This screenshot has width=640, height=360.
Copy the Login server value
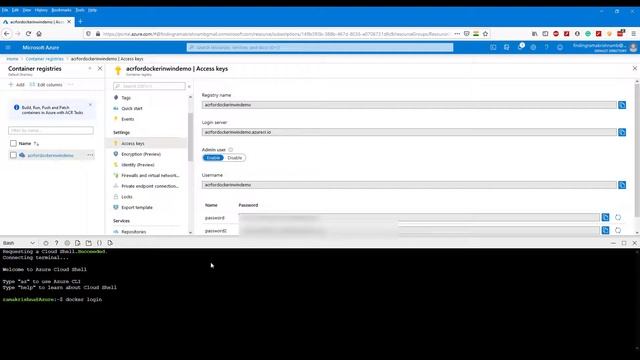622,132
